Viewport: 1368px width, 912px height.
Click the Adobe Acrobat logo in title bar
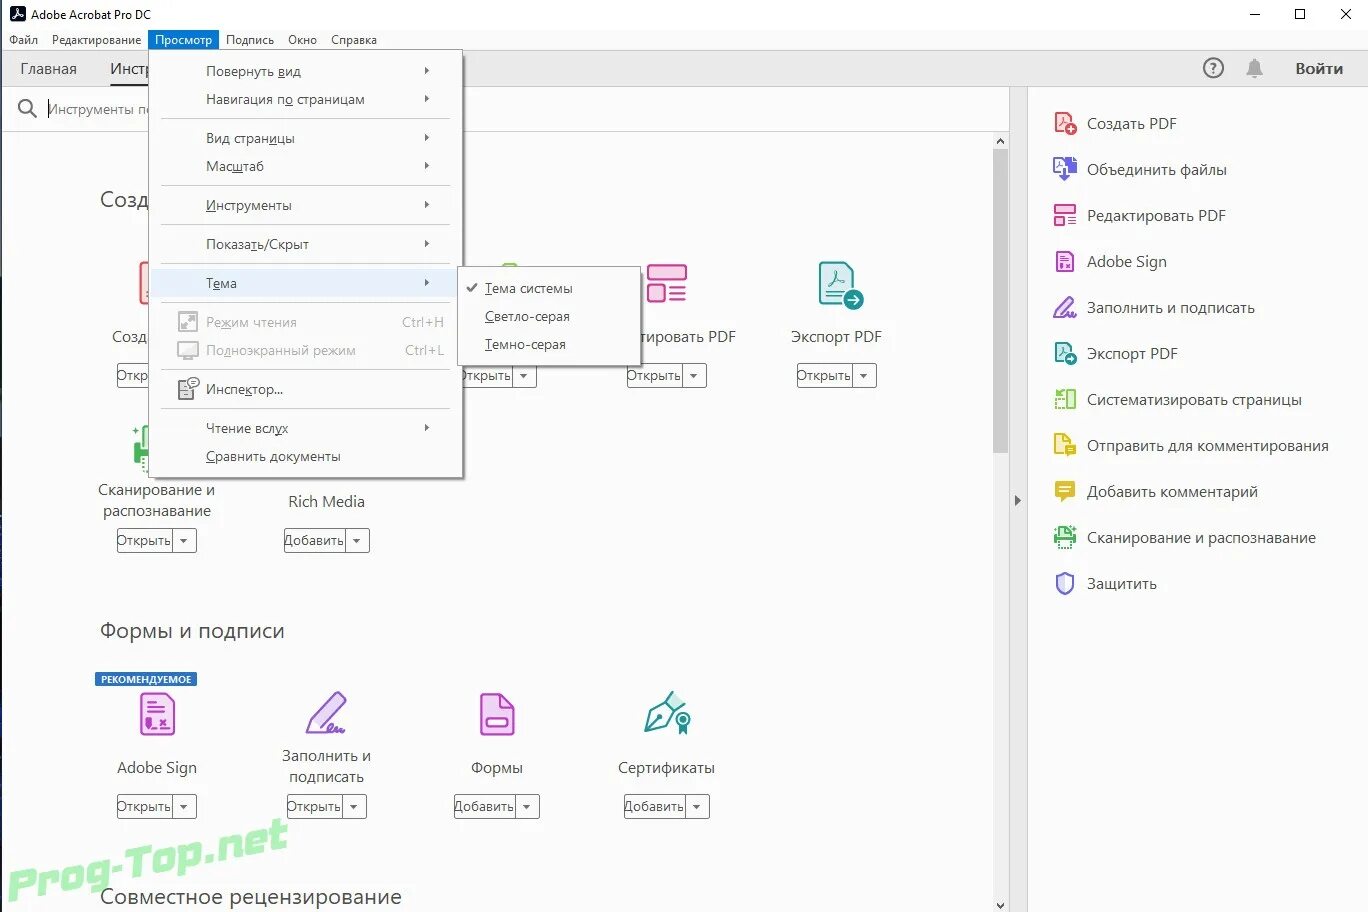(17, 14)
